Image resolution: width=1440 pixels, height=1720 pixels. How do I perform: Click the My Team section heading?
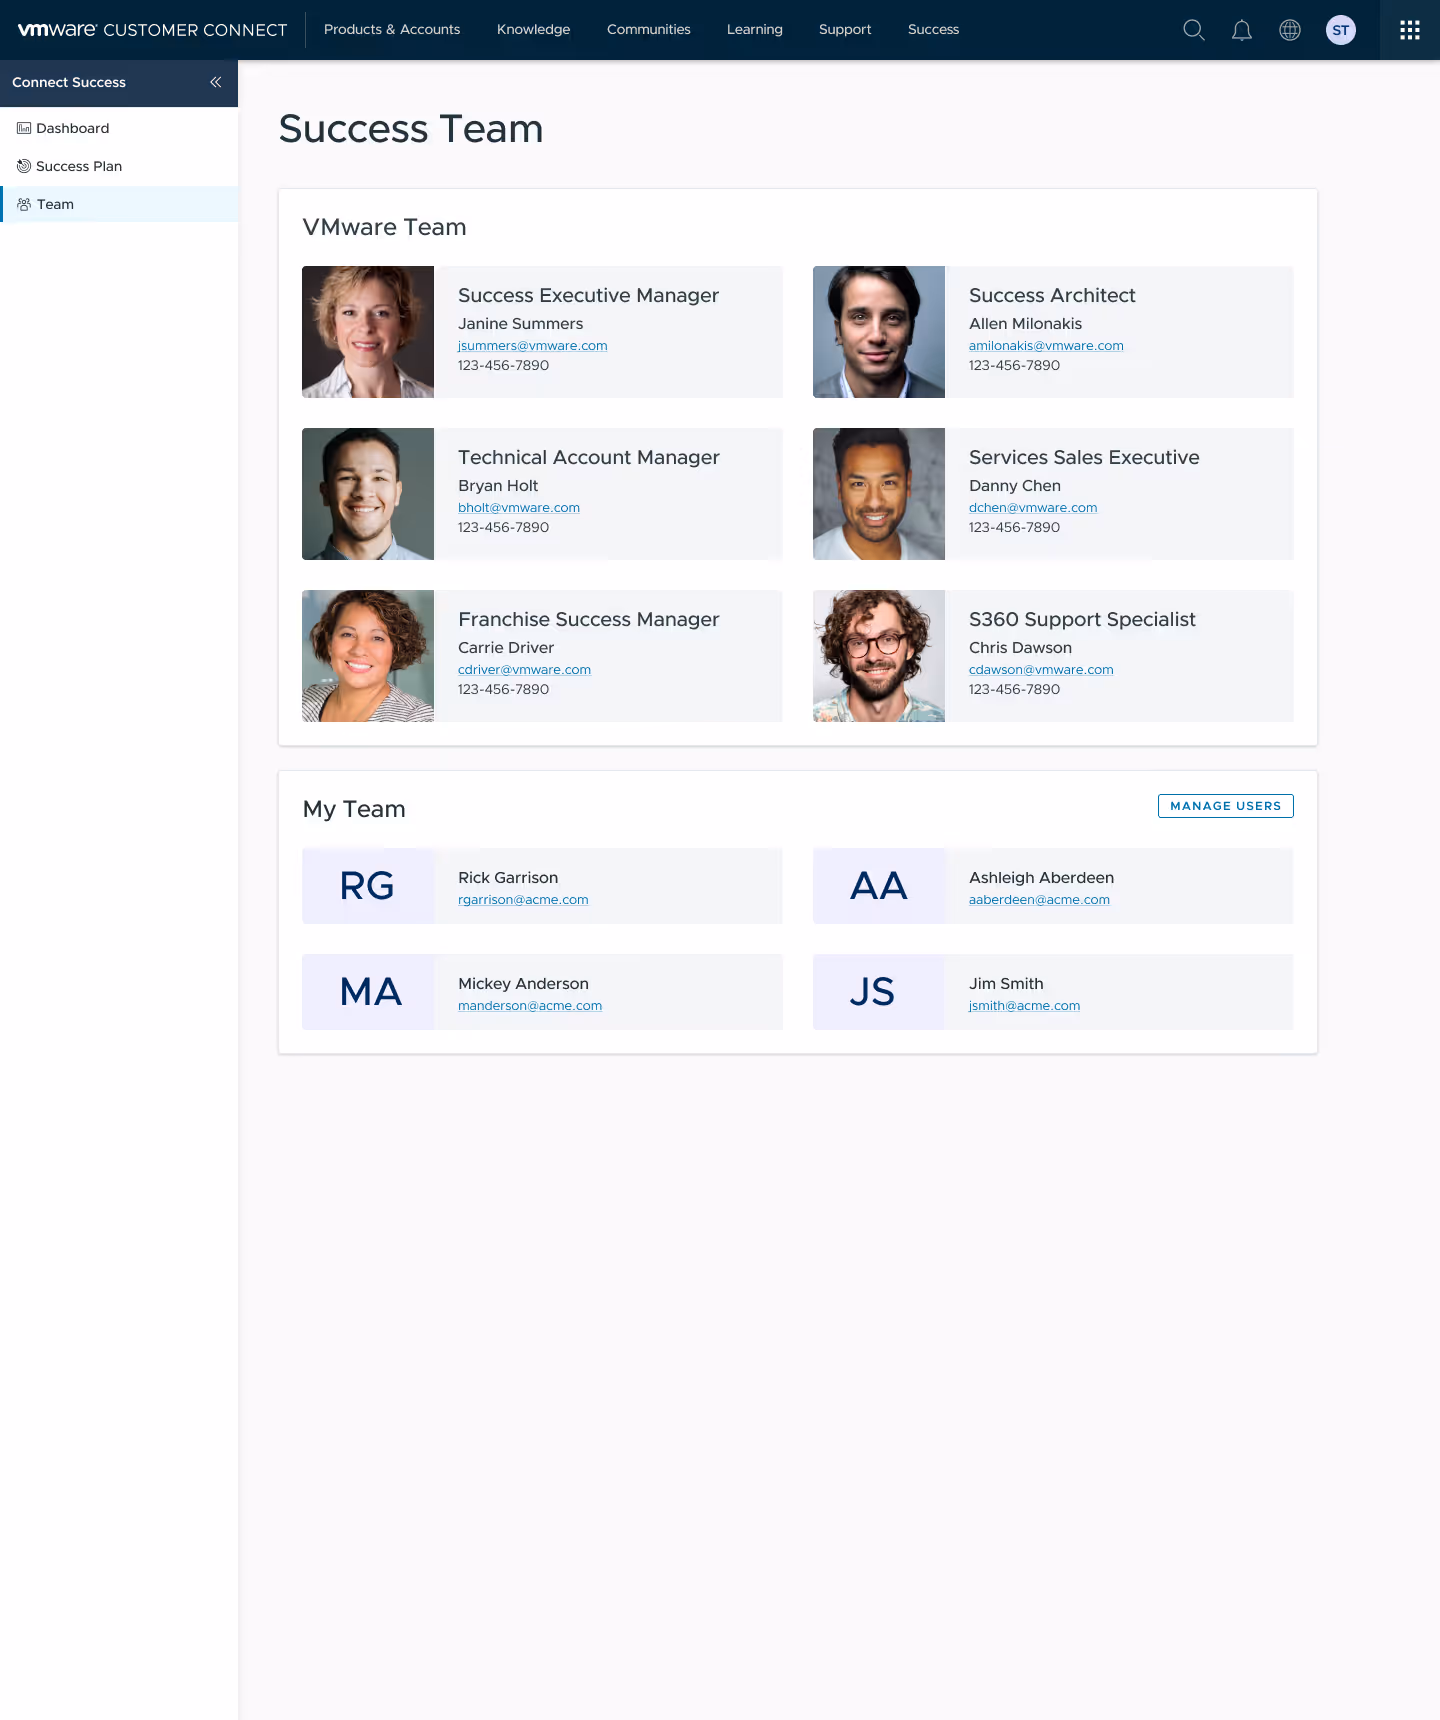[354, 809]
